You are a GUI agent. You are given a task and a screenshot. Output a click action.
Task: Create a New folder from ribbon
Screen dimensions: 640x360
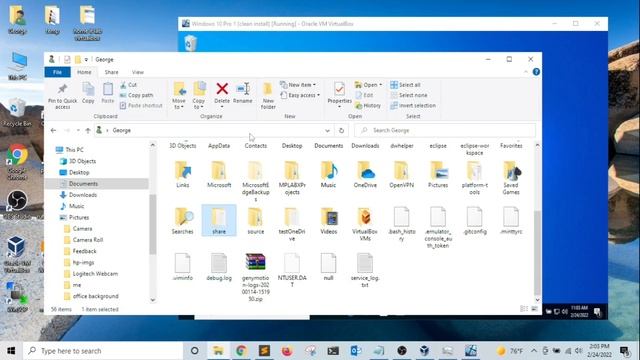(268, 96)
